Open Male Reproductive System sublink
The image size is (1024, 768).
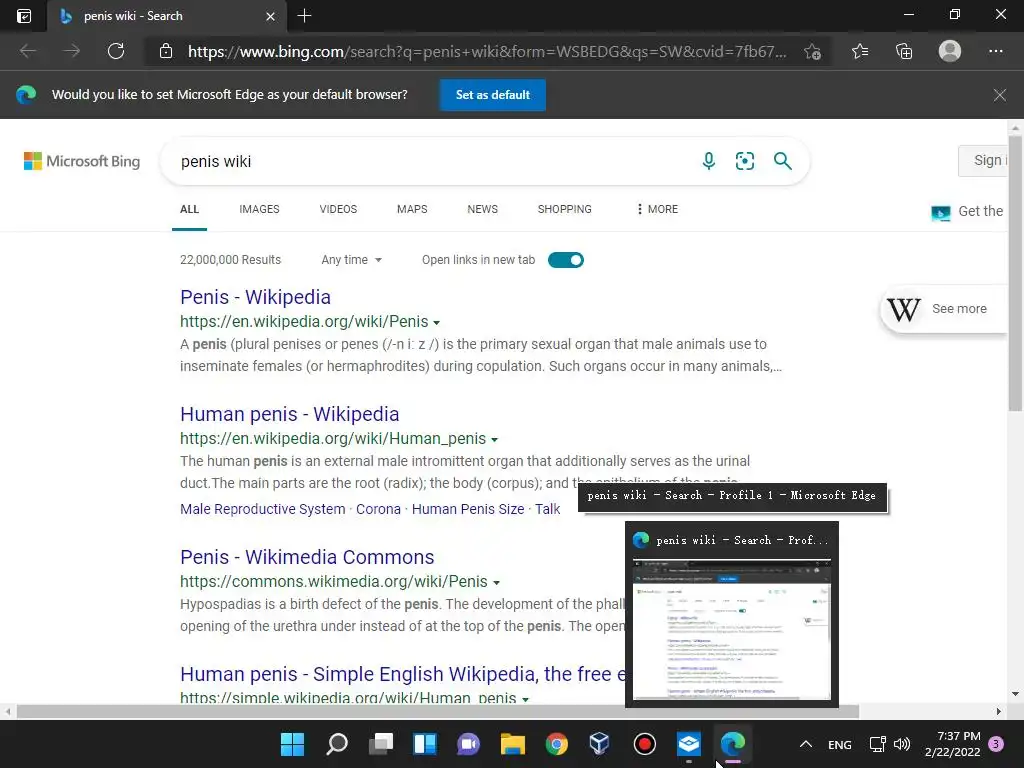(263, 509)
